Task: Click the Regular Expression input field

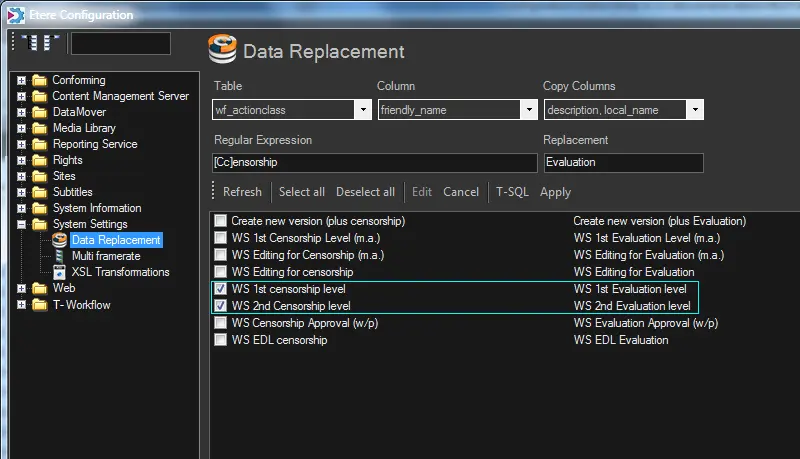Action: click(374, 162)
